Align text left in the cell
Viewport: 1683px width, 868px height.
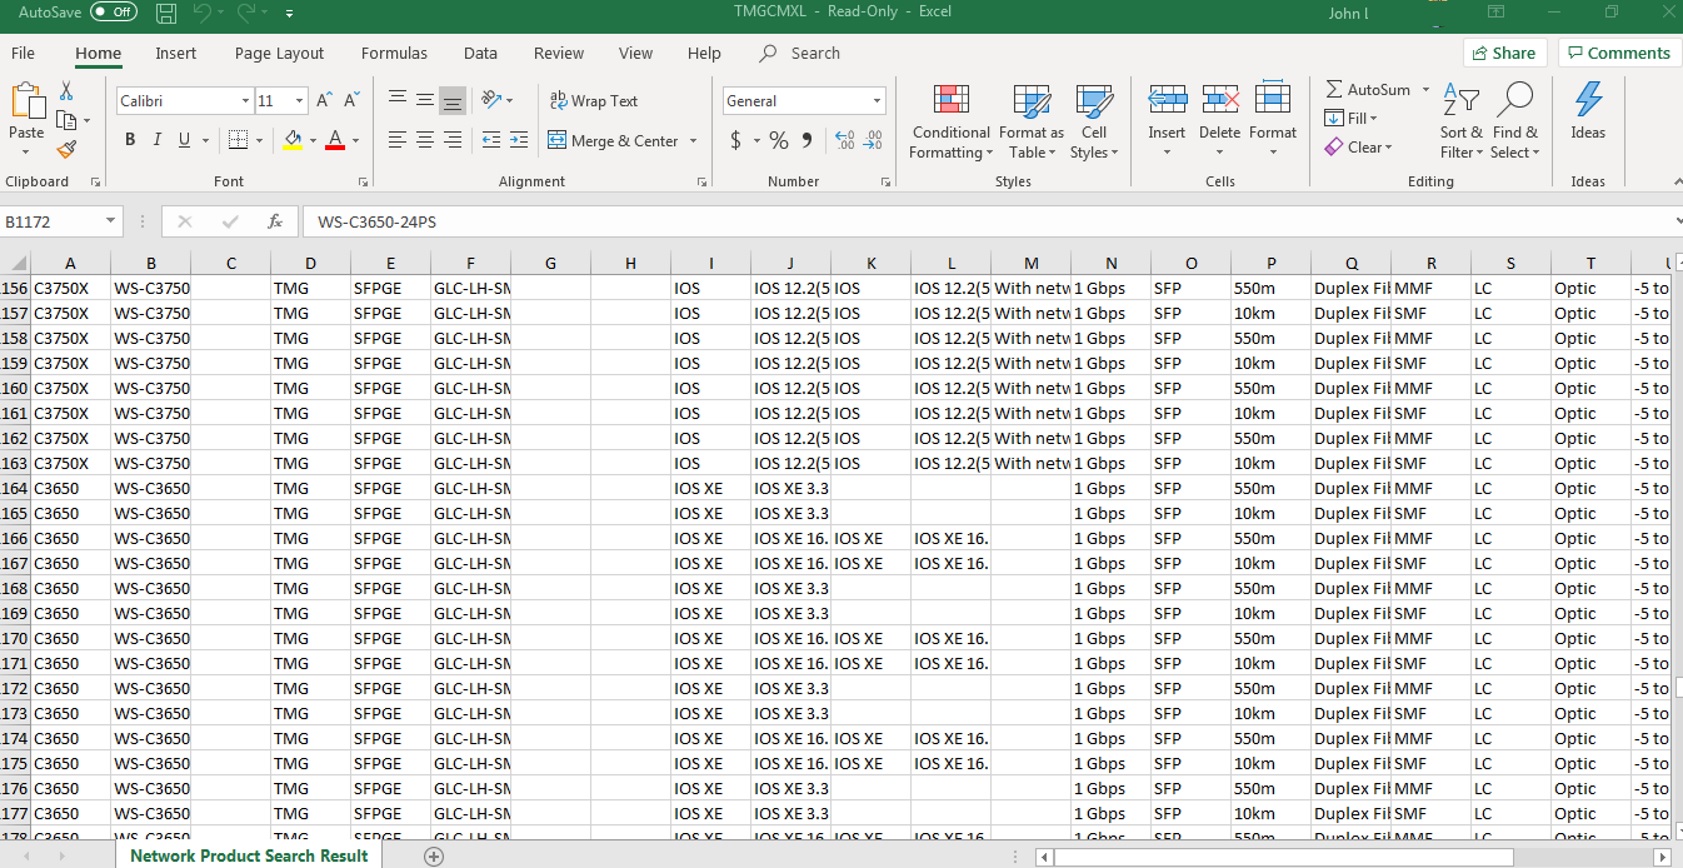coord(397,140)
